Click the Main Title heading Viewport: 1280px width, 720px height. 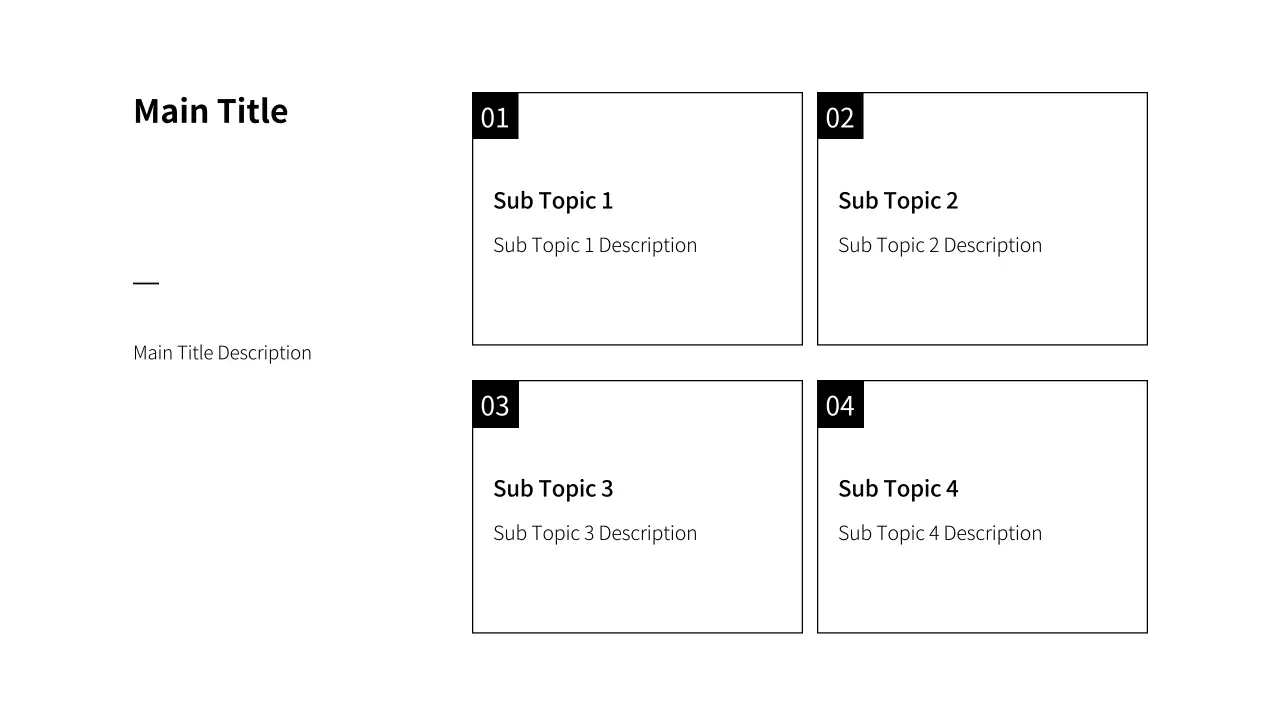point(210,111)
